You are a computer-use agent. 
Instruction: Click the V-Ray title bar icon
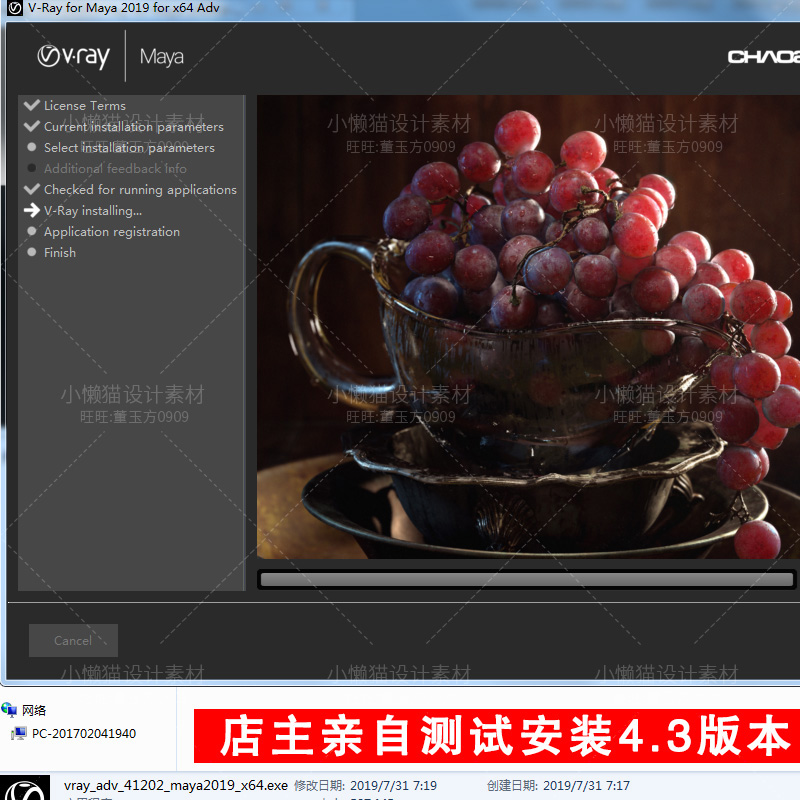coord(15,8)
